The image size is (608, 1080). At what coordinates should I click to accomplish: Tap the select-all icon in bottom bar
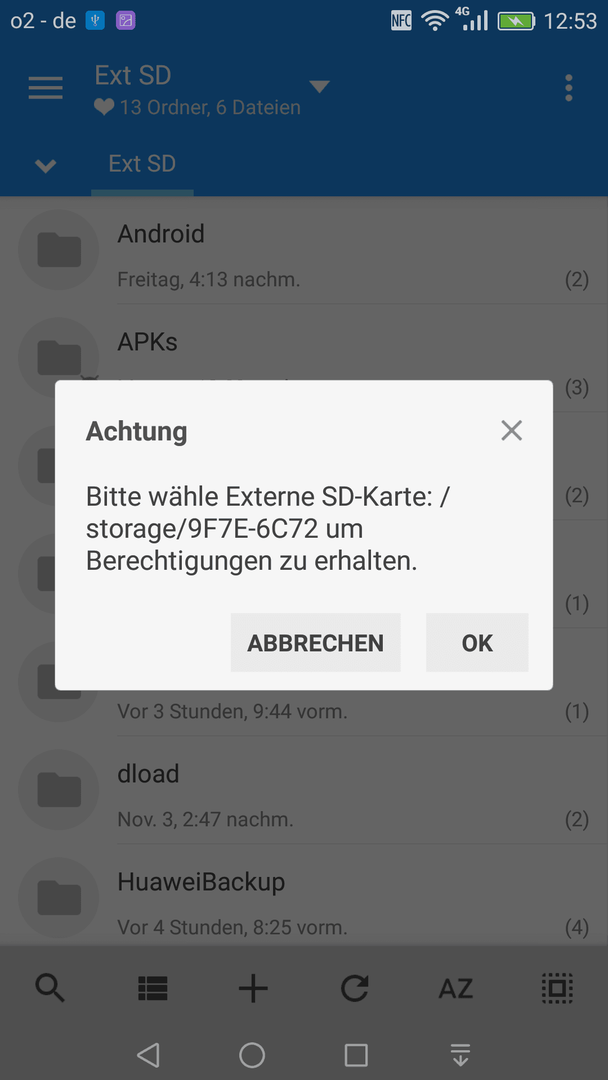pyautogui.click(x=557, y=988)
